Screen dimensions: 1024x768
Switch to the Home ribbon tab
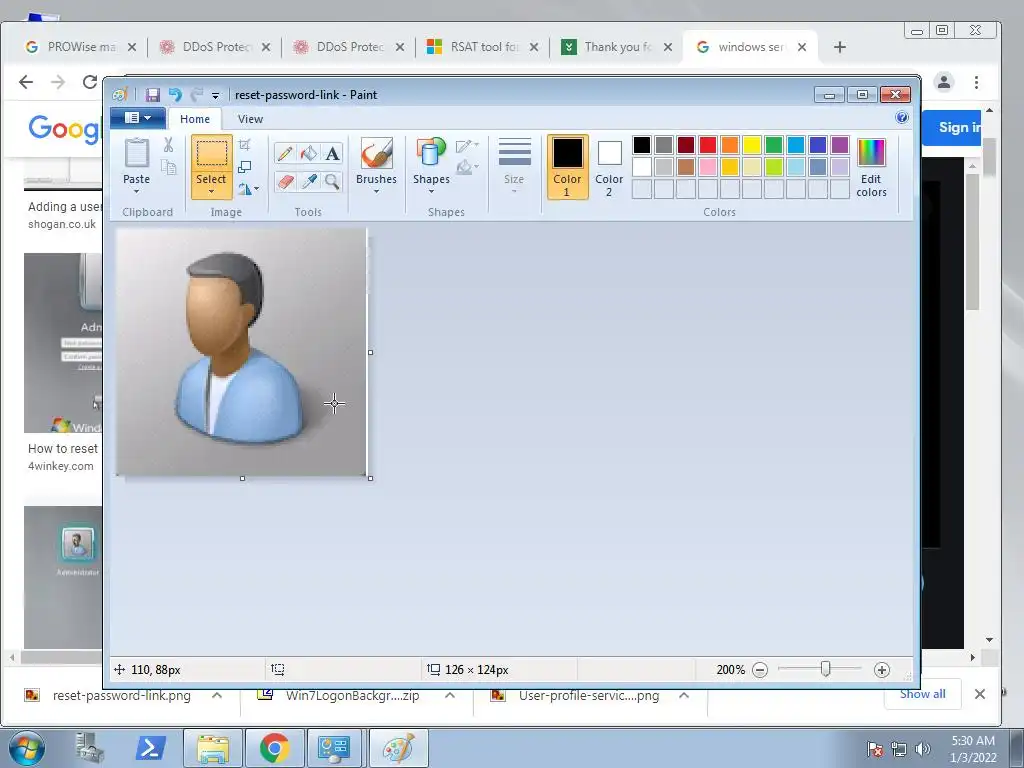click(x=195, y=119)
